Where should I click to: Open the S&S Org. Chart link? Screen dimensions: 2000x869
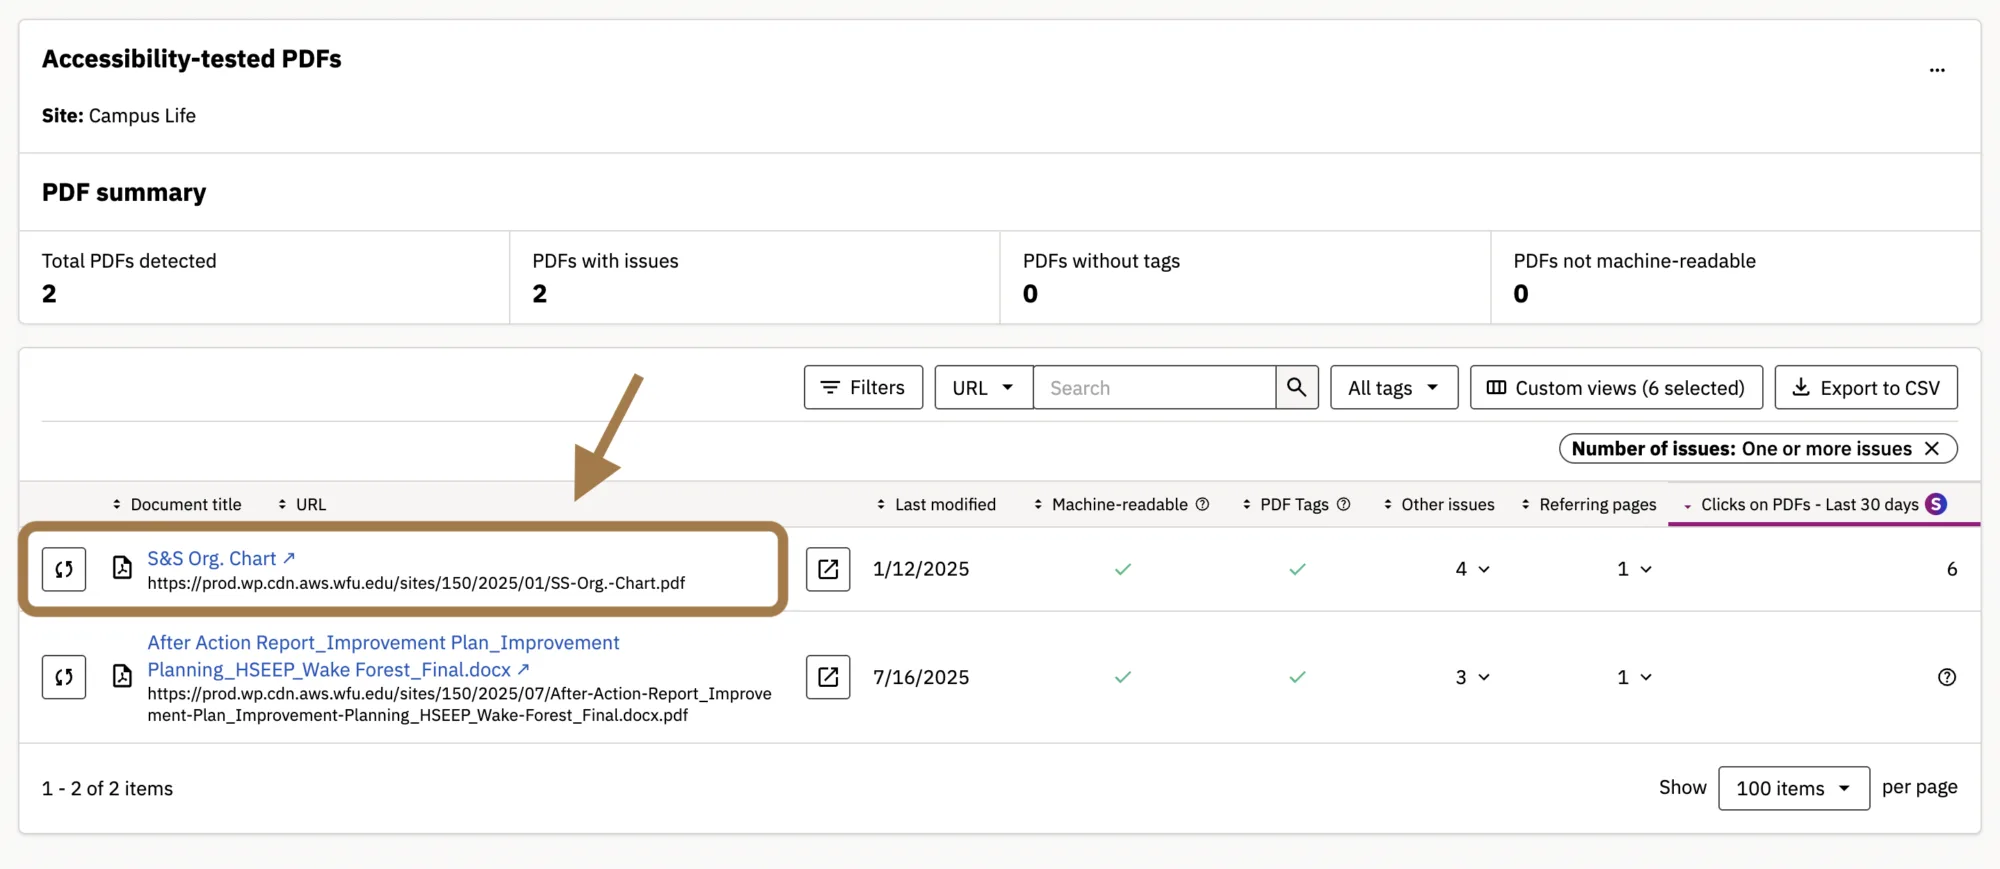pyautogui.click(x=221, y=558)
